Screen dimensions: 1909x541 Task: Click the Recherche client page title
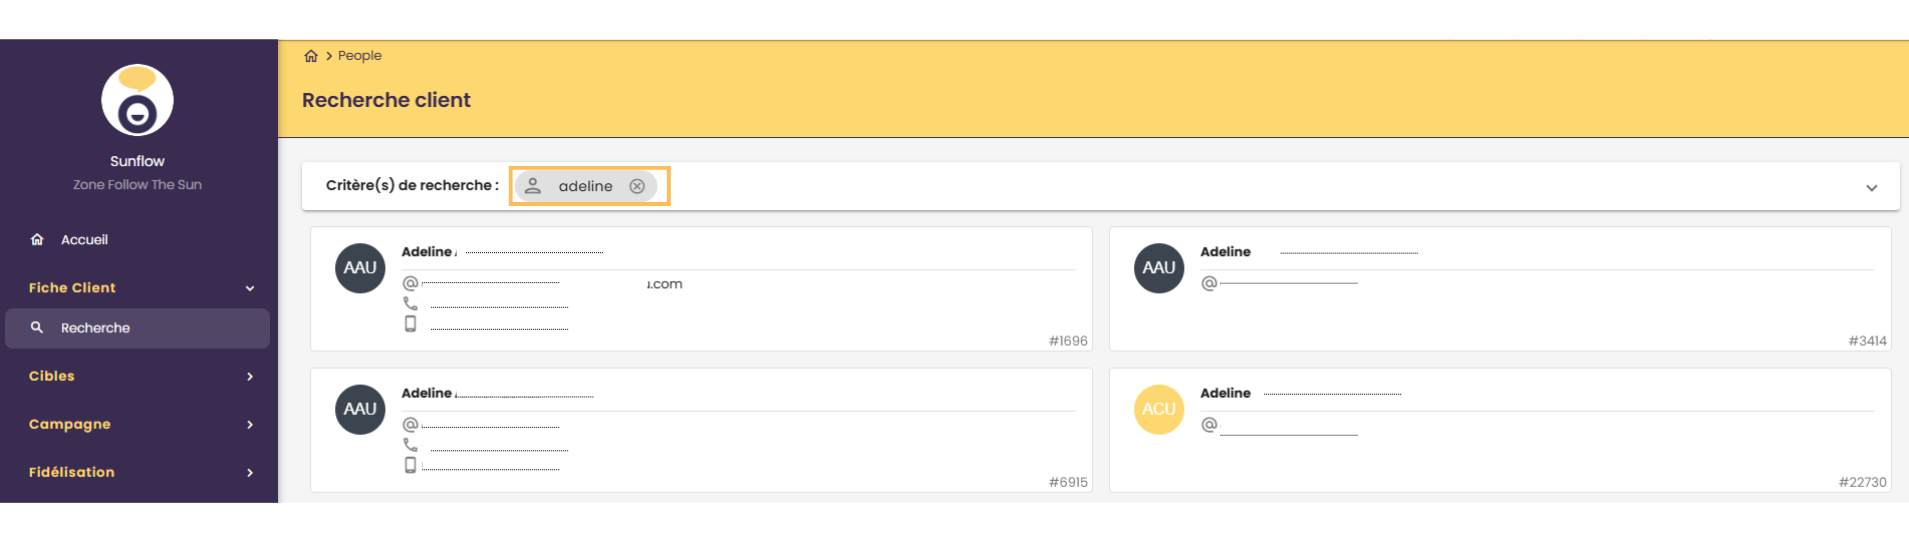pyautogui.click(x=386, y=100)
